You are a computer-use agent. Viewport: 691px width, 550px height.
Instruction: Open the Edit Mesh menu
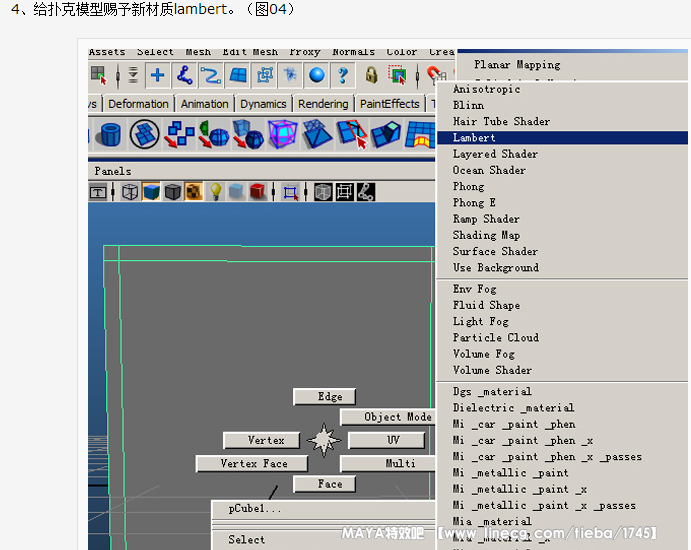(250, 52)
